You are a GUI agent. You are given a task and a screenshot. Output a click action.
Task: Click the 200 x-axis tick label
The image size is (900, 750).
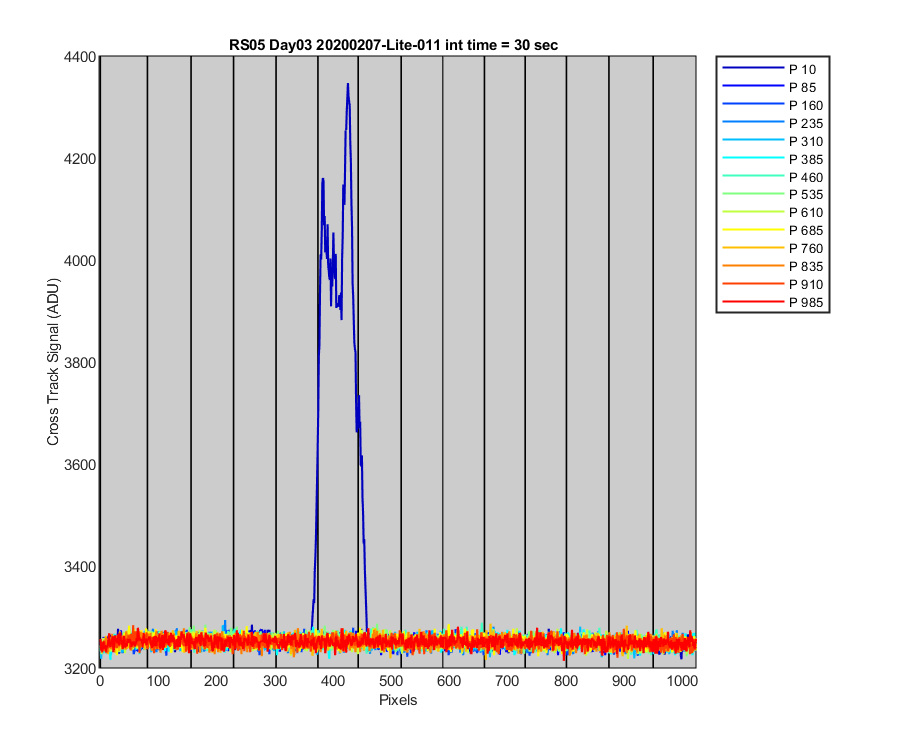(216, 681)
